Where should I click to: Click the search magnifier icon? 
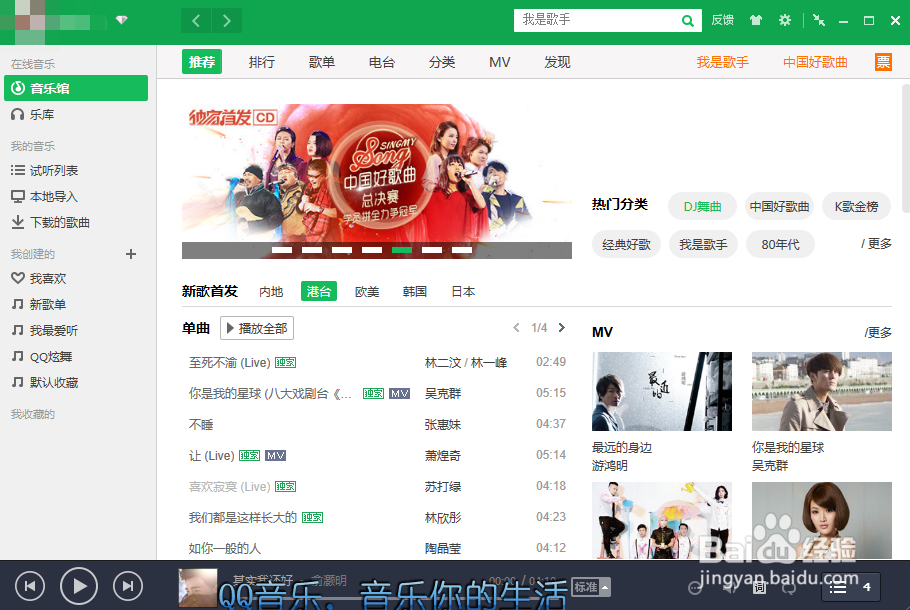pyautogui.click(x=686, y=19)
